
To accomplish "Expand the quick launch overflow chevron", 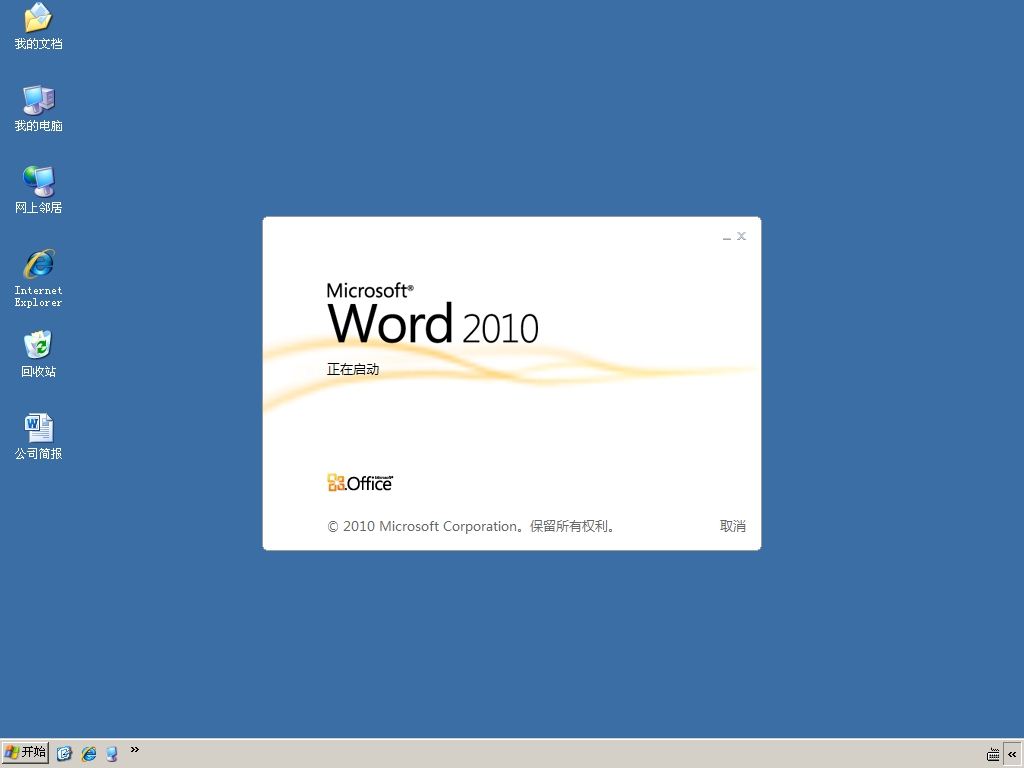I will 135,750.
